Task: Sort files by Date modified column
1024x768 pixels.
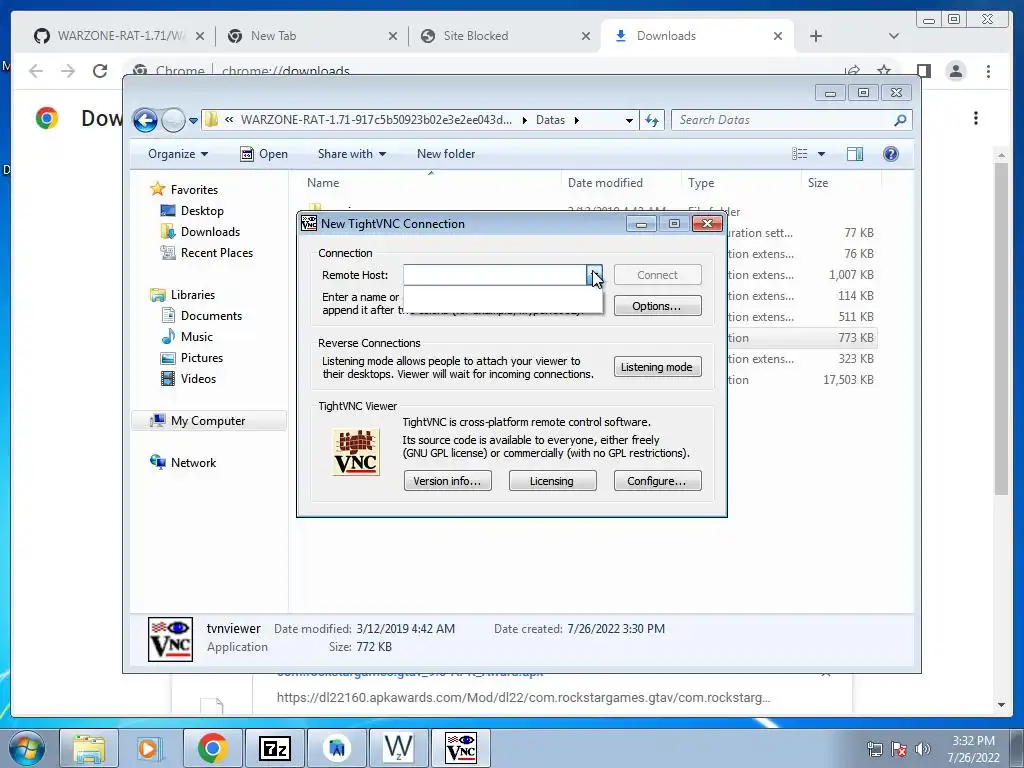Action: (x=621, y=183)
